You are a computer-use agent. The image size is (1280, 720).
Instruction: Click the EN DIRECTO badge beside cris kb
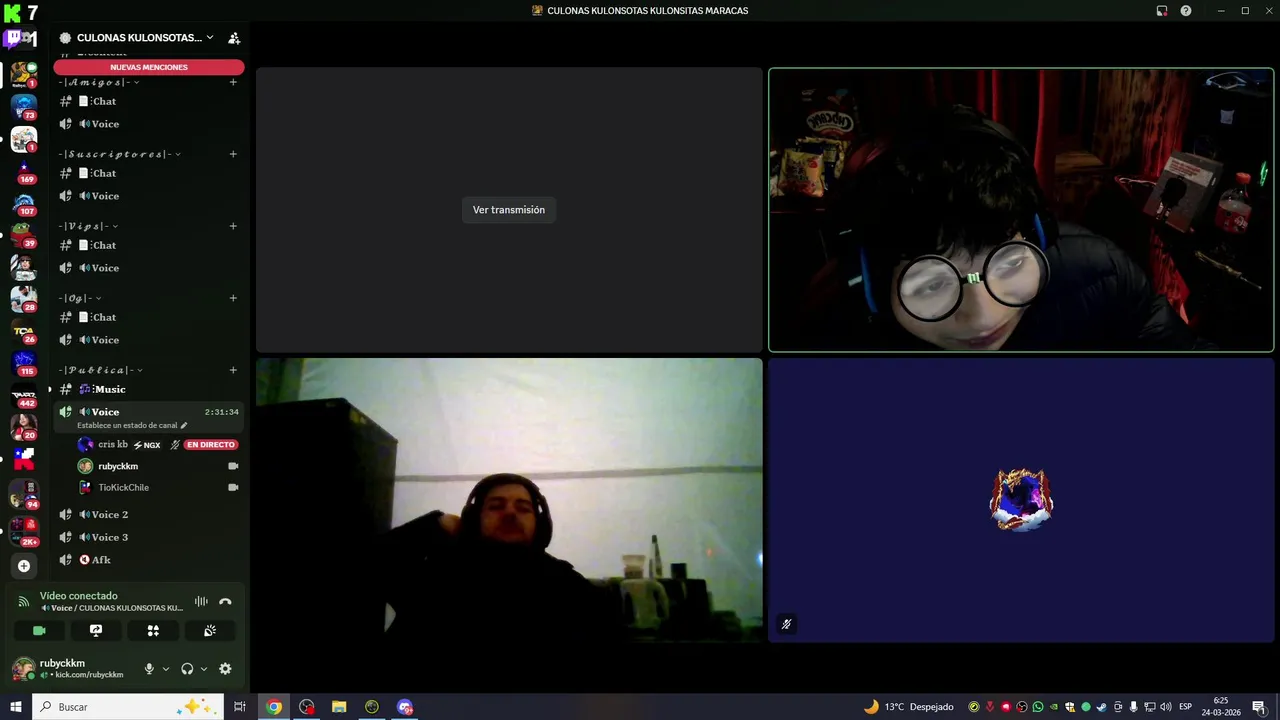[211, 445]
